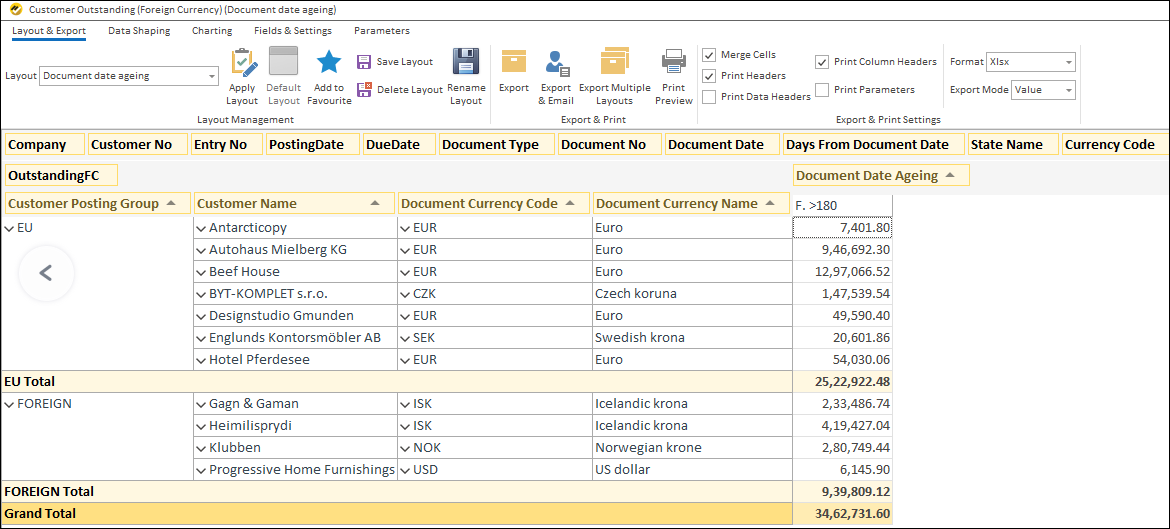Enable the Print Parameters checkbox
1170x529 pixels.
pos(822,90)
